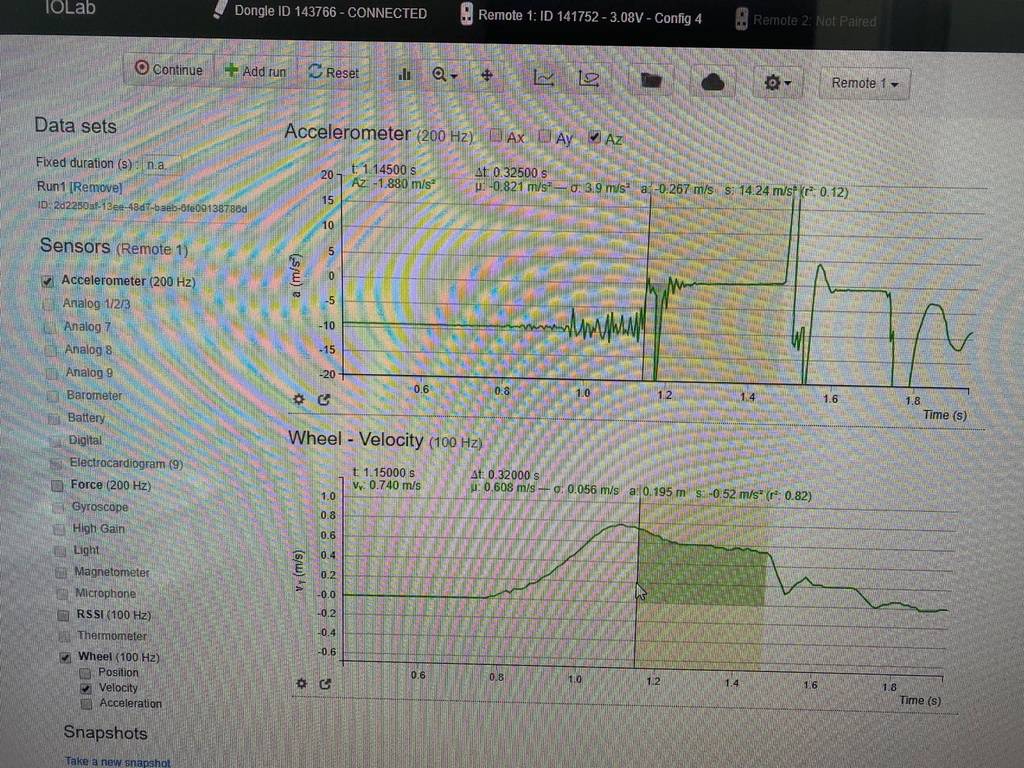Enable the Battery sensor checkbox
The width and height of the screenshot is (1024, 768).
54,419
